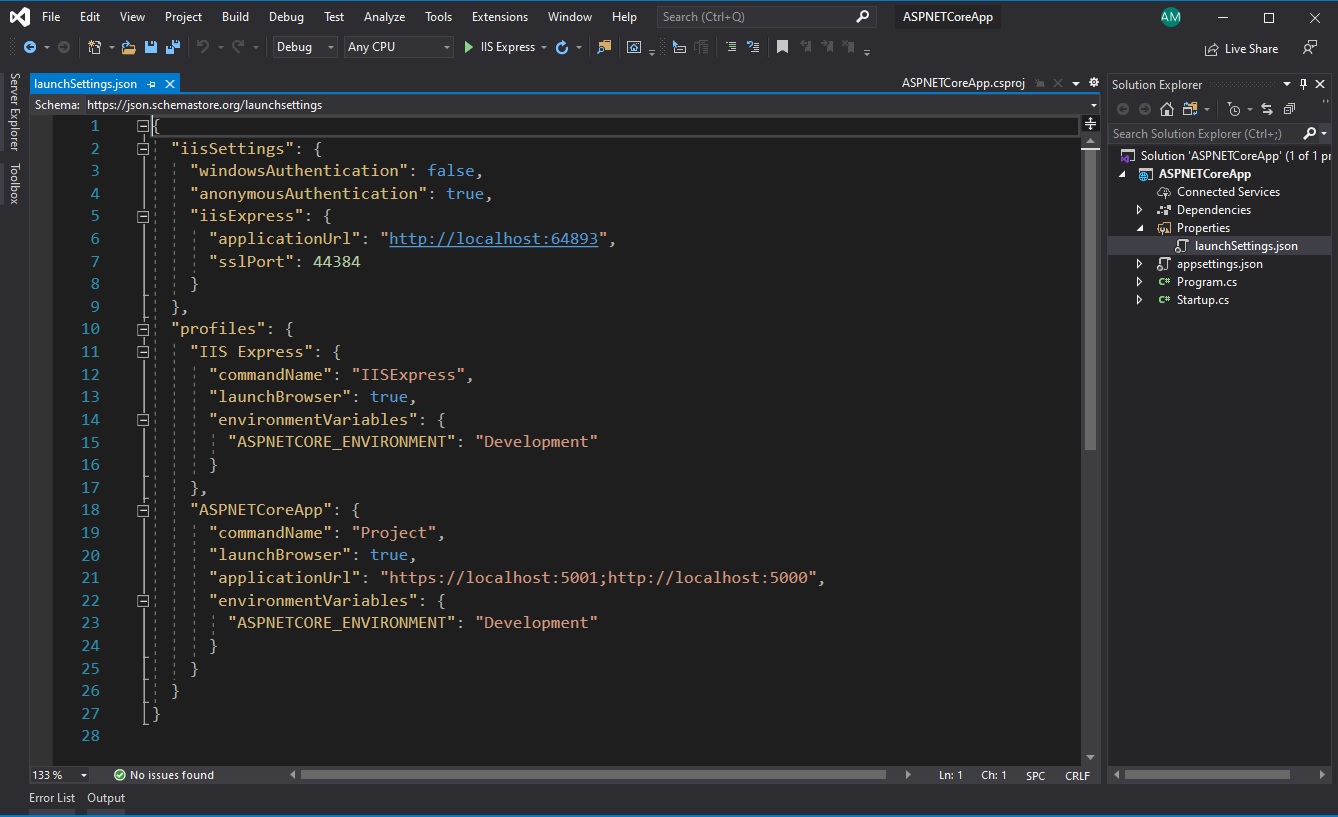
Task: Open the Extensions menu
Action: pos(500,17)
